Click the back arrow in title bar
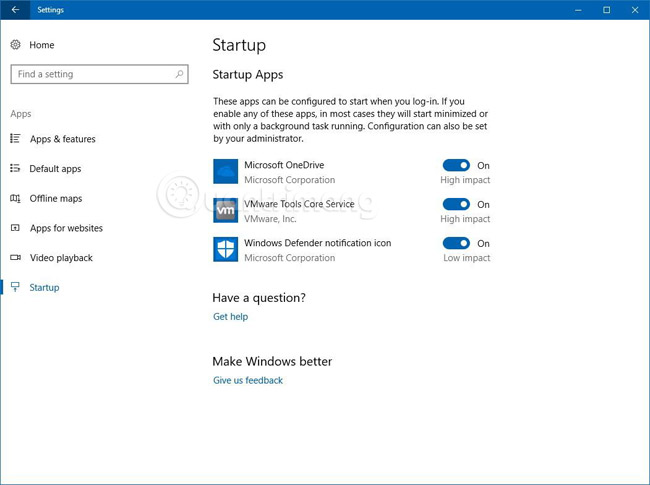The image size is (650, 485). click(15, 10)
